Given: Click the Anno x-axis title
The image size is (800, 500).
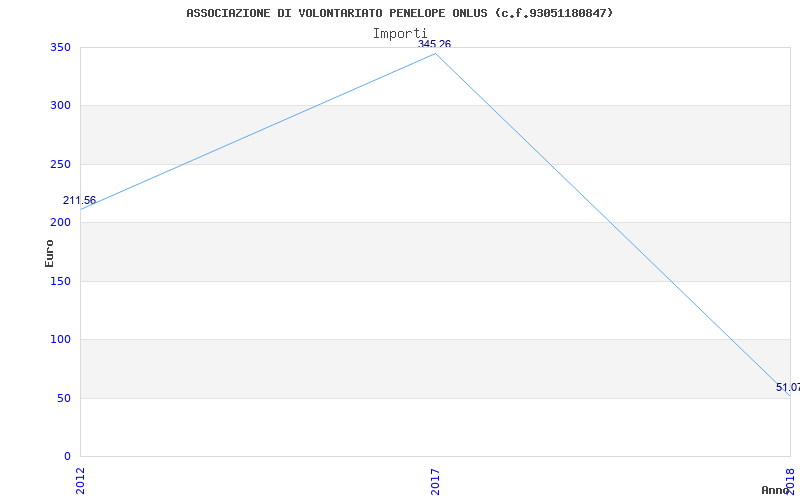Looking at the screenshot, I should (x=776, y=490).
